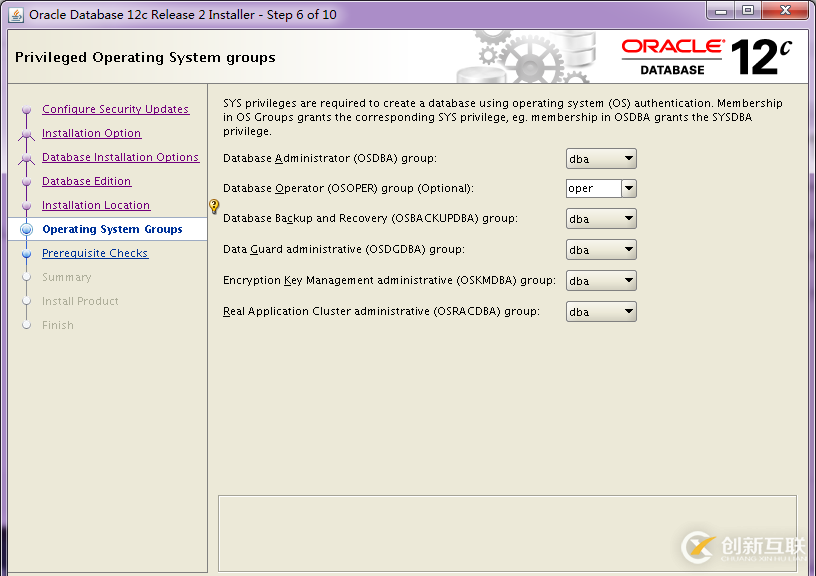The width and height of the screenshot is (816, 576).
Task: Click the Encryption Key Management group label
Action: coord(389,280)
